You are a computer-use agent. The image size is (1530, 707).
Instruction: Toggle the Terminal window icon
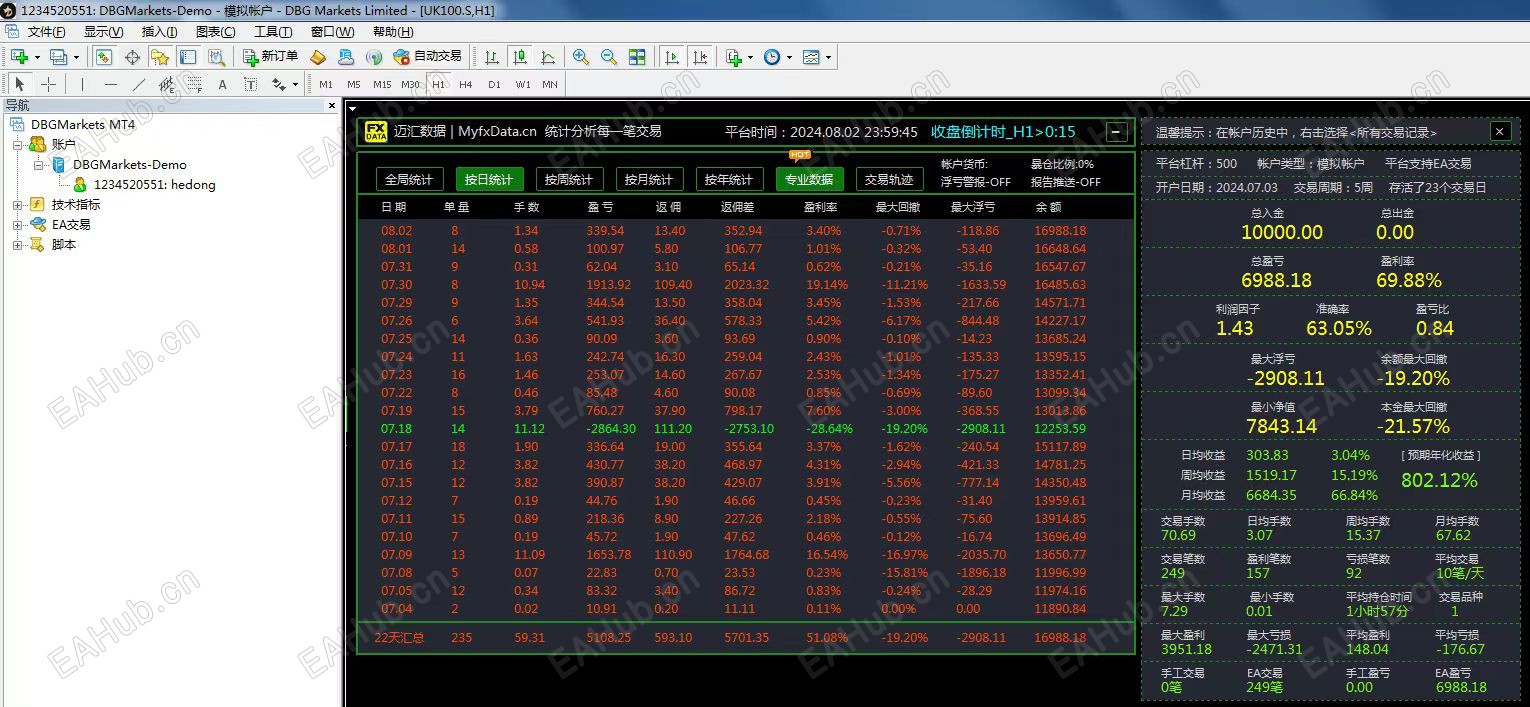point(188,57)
